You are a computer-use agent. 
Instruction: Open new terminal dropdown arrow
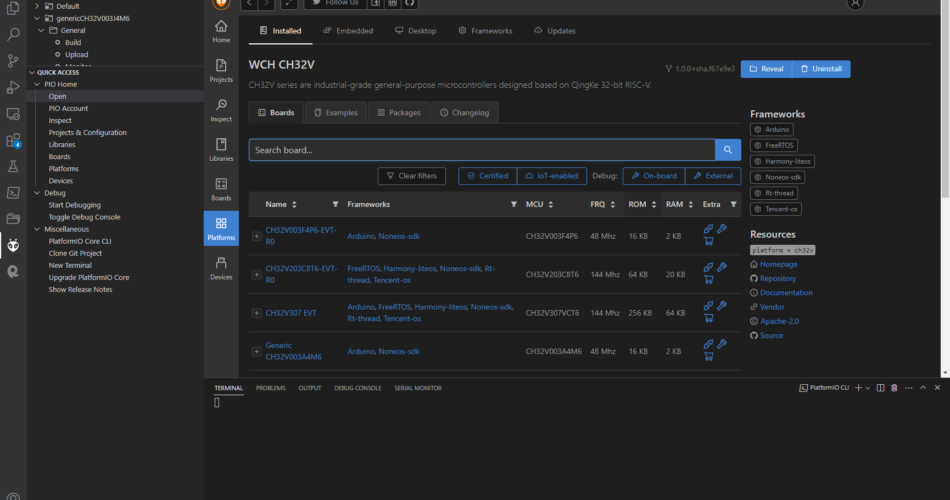tap(868, 388)
